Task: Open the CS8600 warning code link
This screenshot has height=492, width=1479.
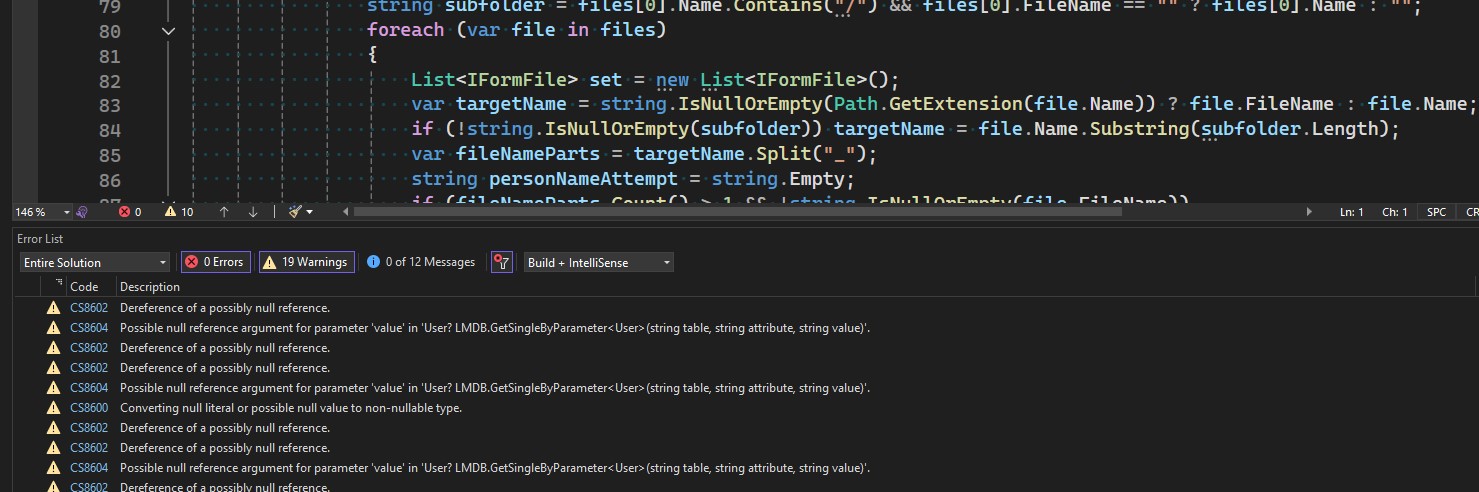Action: coord(89,408)
